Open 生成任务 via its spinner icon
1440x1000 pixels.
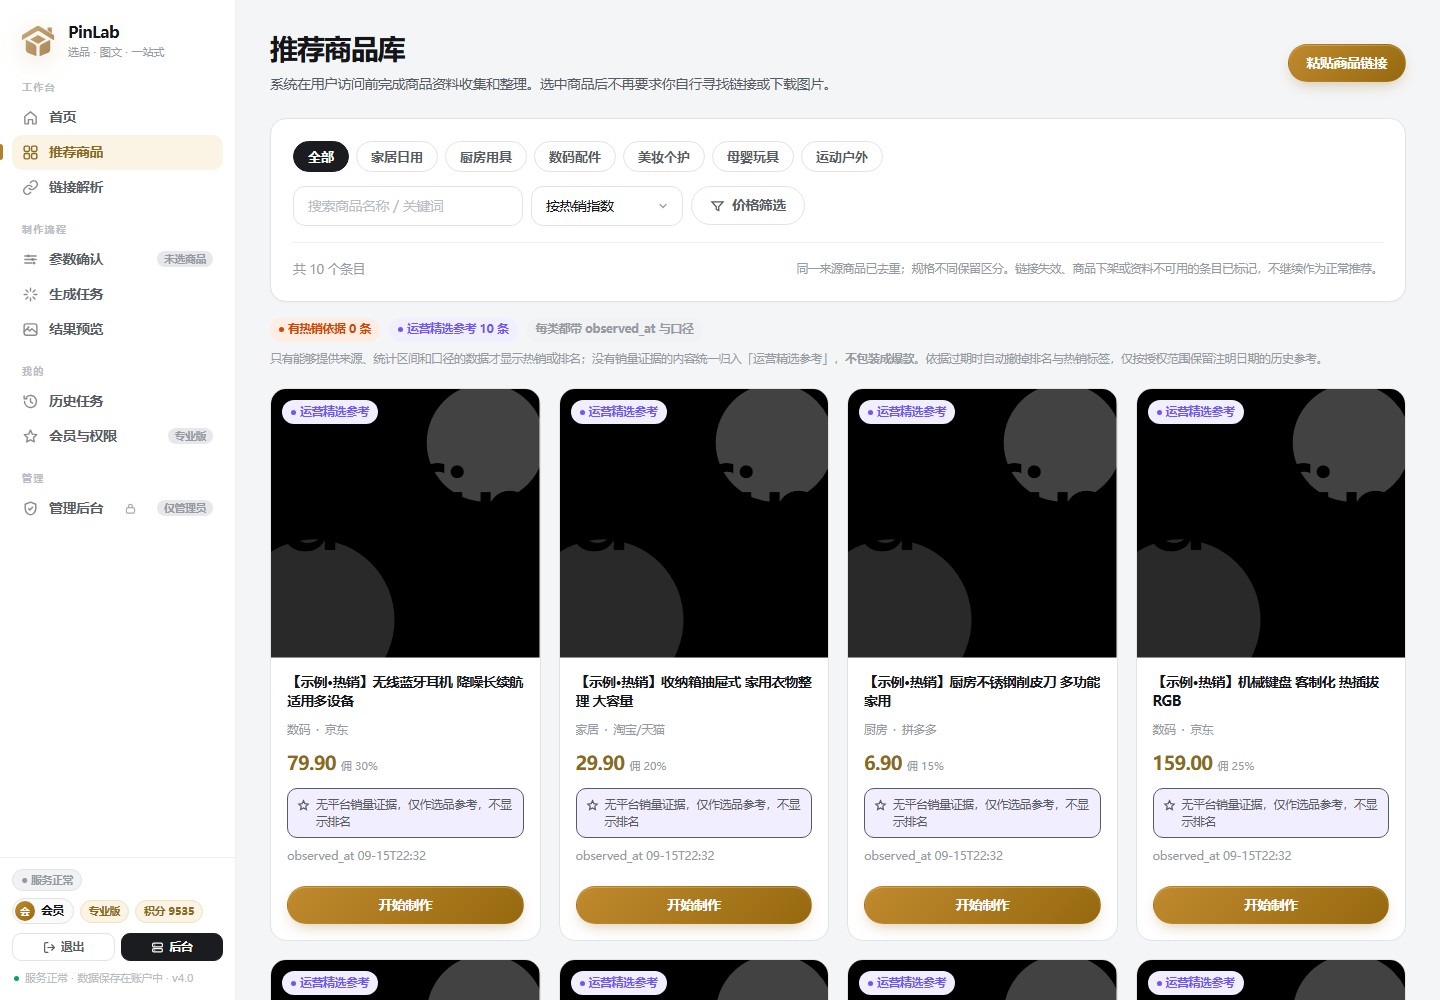point(30,294)
